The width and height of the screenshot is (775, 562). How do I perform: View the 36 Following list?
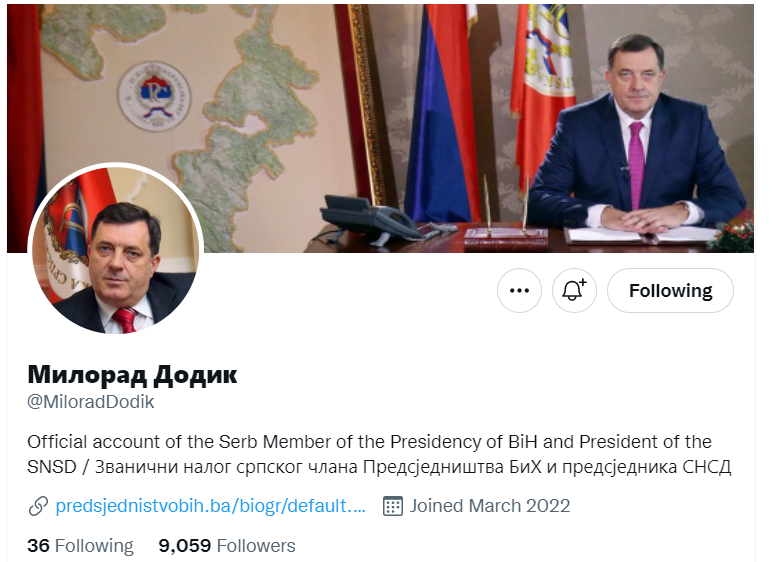click(81, 546)
